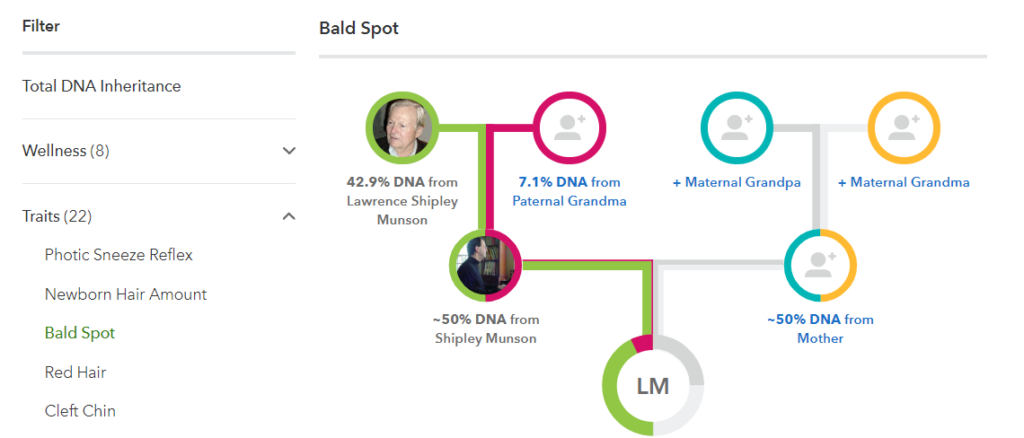Screen dimensions: 1024x438
Task: Expand the Wellness (8) section chevron
Action: [289, 151]
